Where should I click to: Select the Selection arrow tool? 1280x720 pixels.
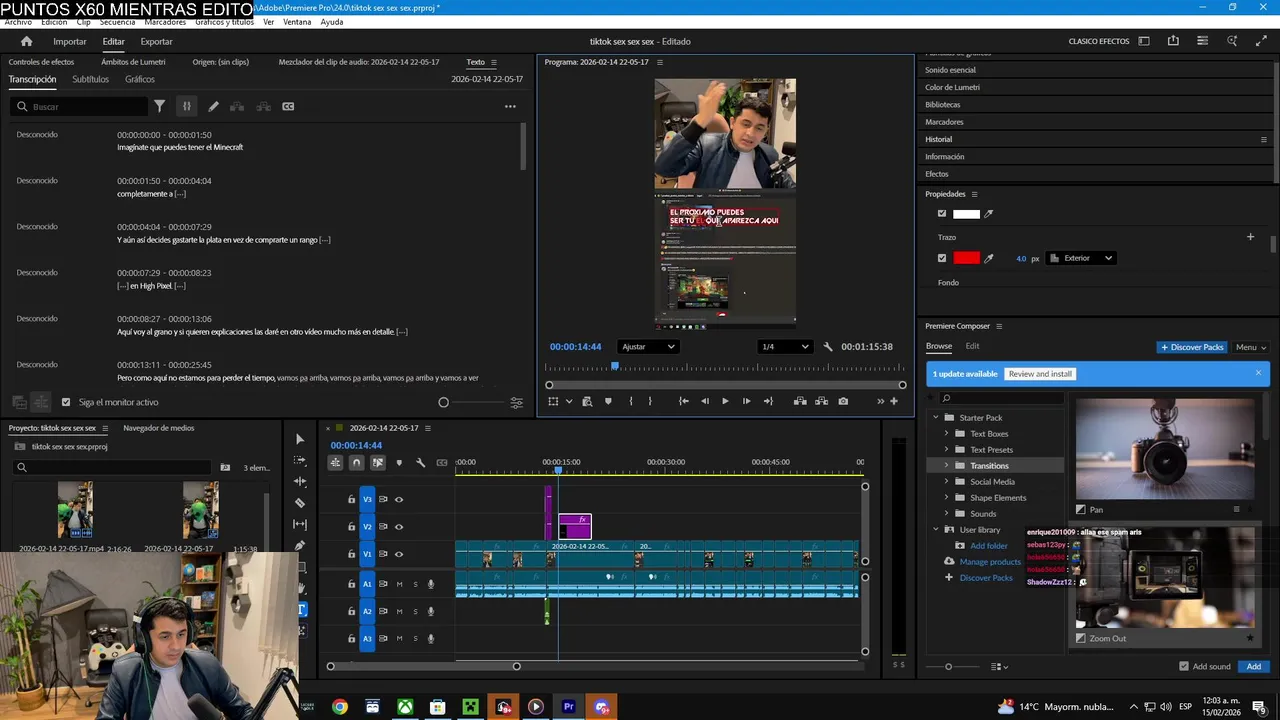coord(300,439)
